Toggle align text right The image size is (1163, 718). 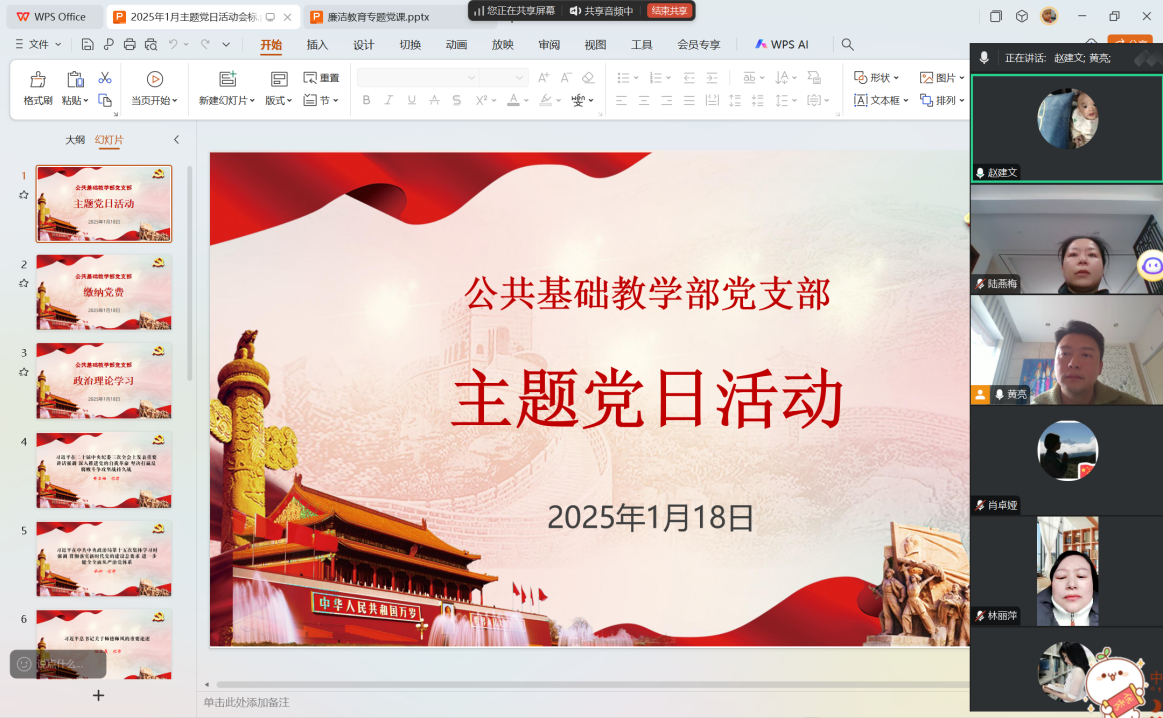pos(667,100)
